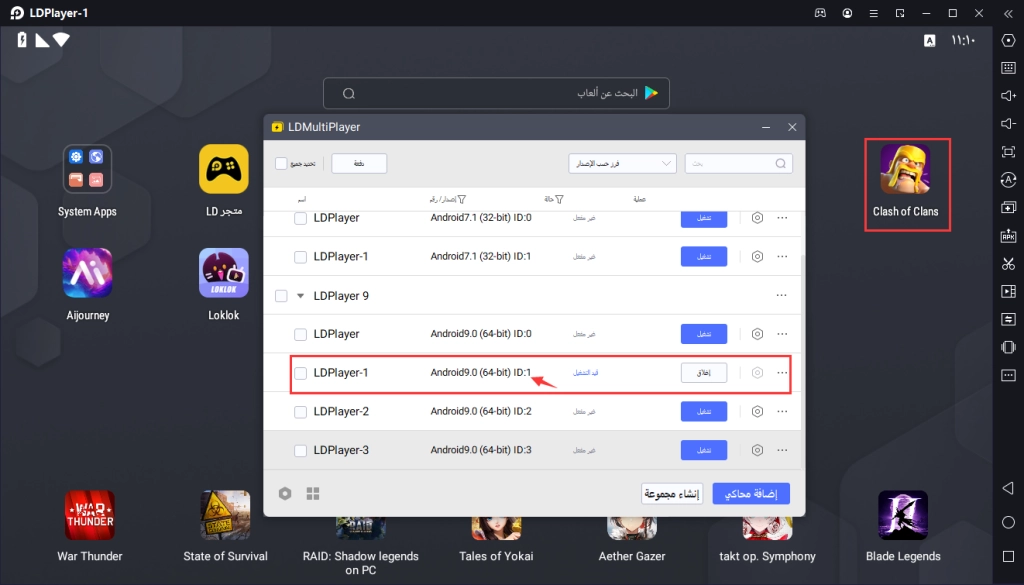
Task: Tick the select-all checkbox in LDMultiPlayer
Action: pyautogui.click(x=281, y=163)
